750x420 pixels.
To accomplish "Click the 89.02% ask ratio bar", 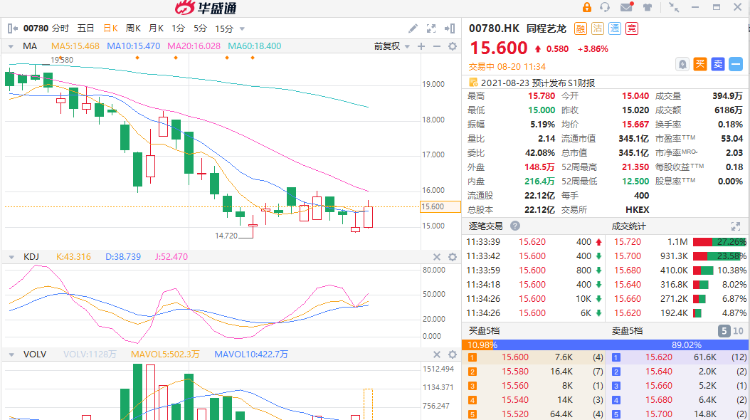I will click(623, 344).
